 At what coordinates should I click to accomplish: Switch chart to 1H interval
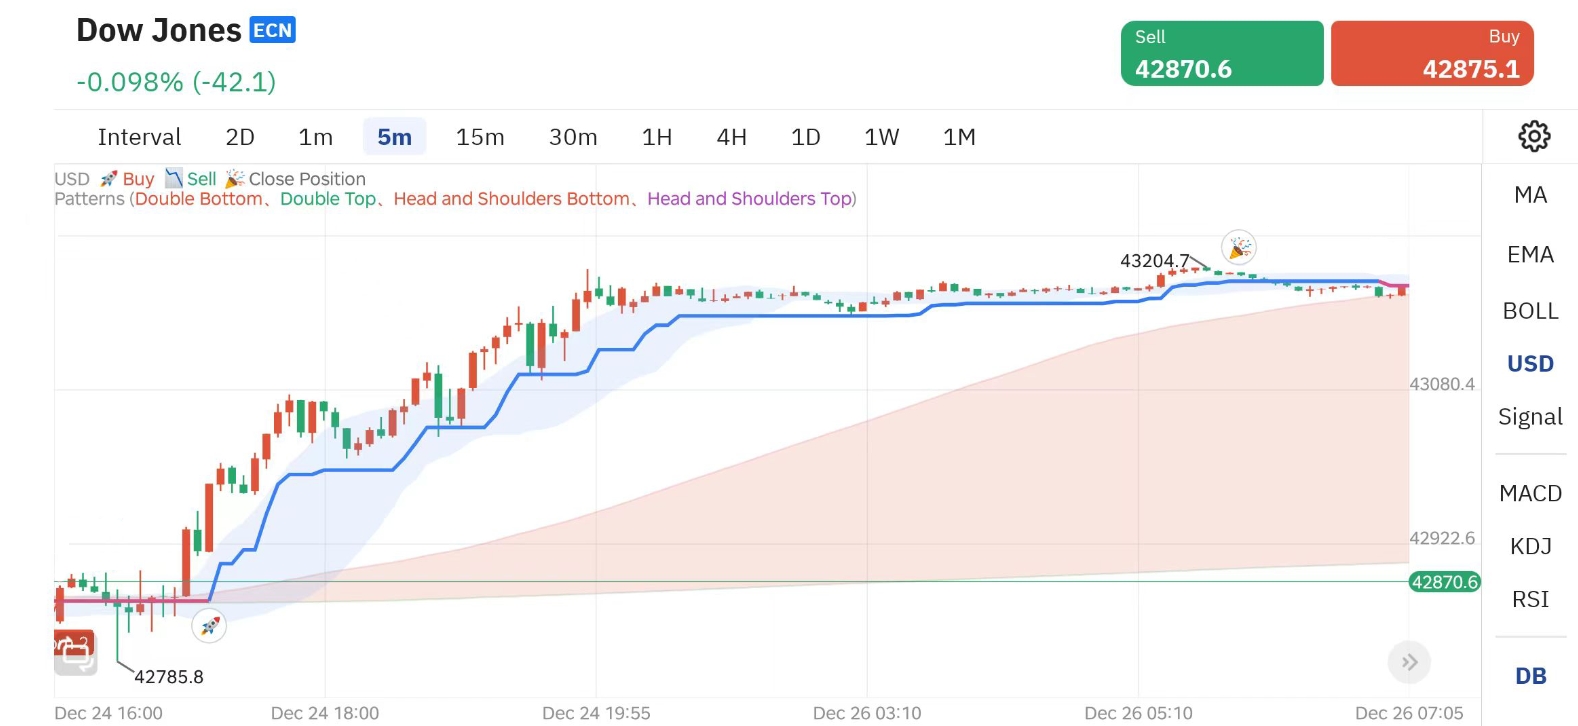[x=657, y=137]
